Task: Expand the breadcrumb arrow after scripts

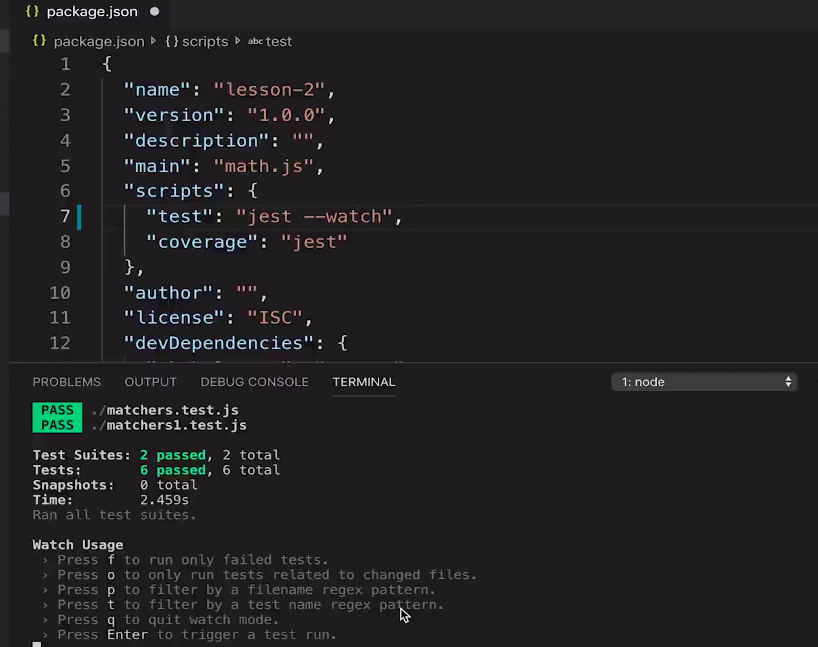Action: pos(237,41)
